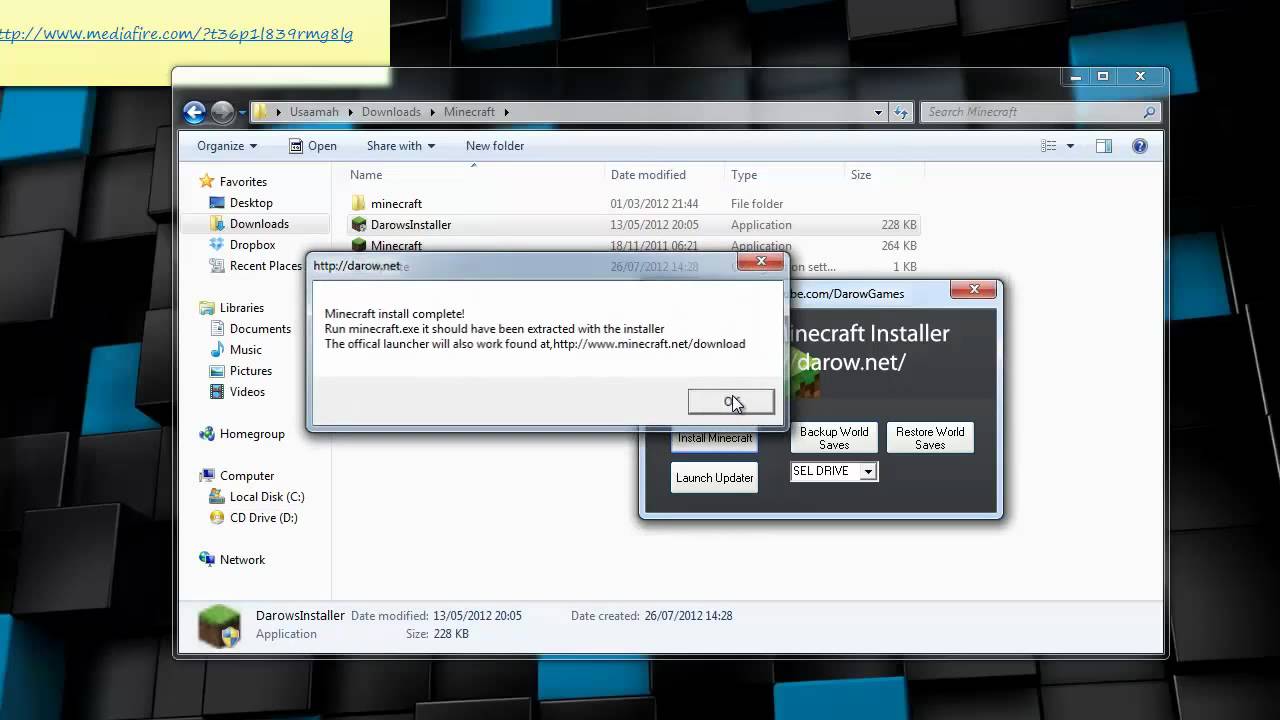The height and width of the screenshot is (720, 1280).
Task: Click the Open toolbar icon
Action: (x=296, y=146)
